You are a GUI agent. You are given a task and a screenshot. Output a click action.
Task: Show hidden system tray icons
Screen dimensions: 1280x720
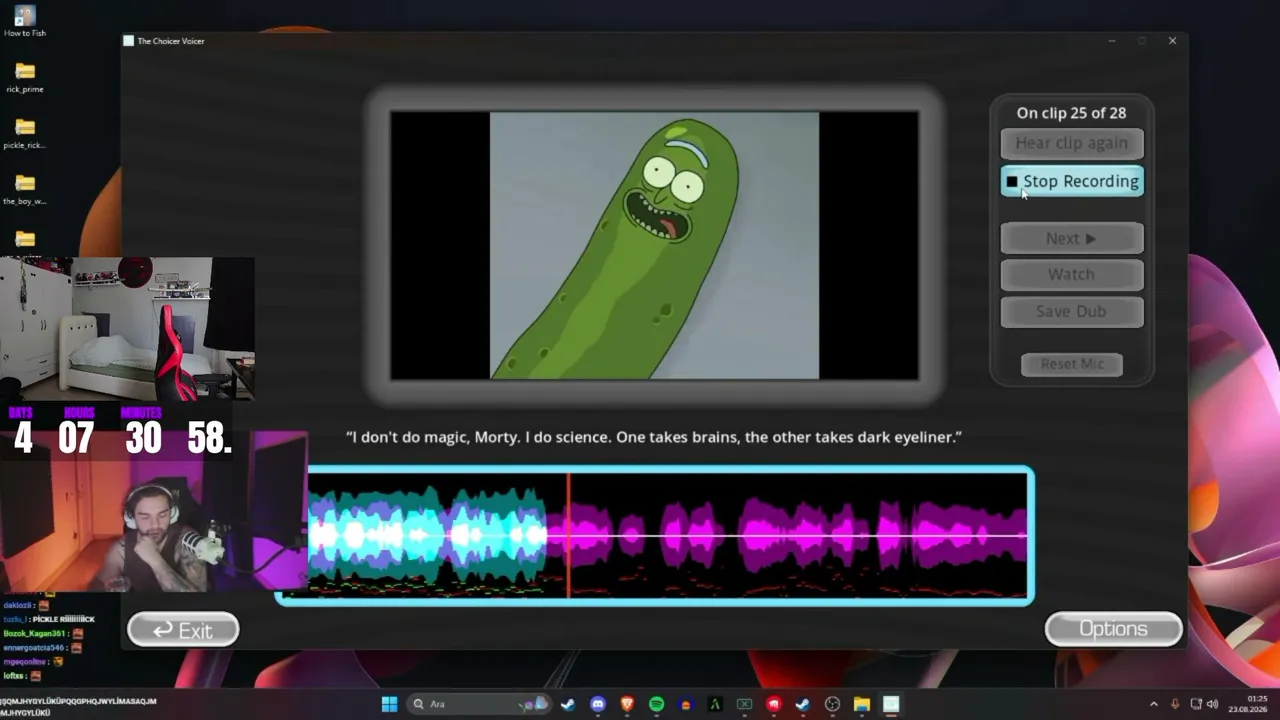point(1153,704)
